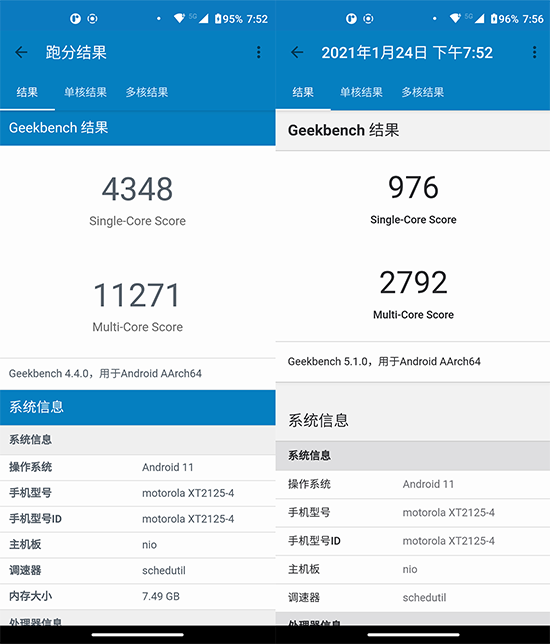This screenshot has width=550, height=644.
Task: Tap the multi-core score 11271
Action: pos(137,295)
